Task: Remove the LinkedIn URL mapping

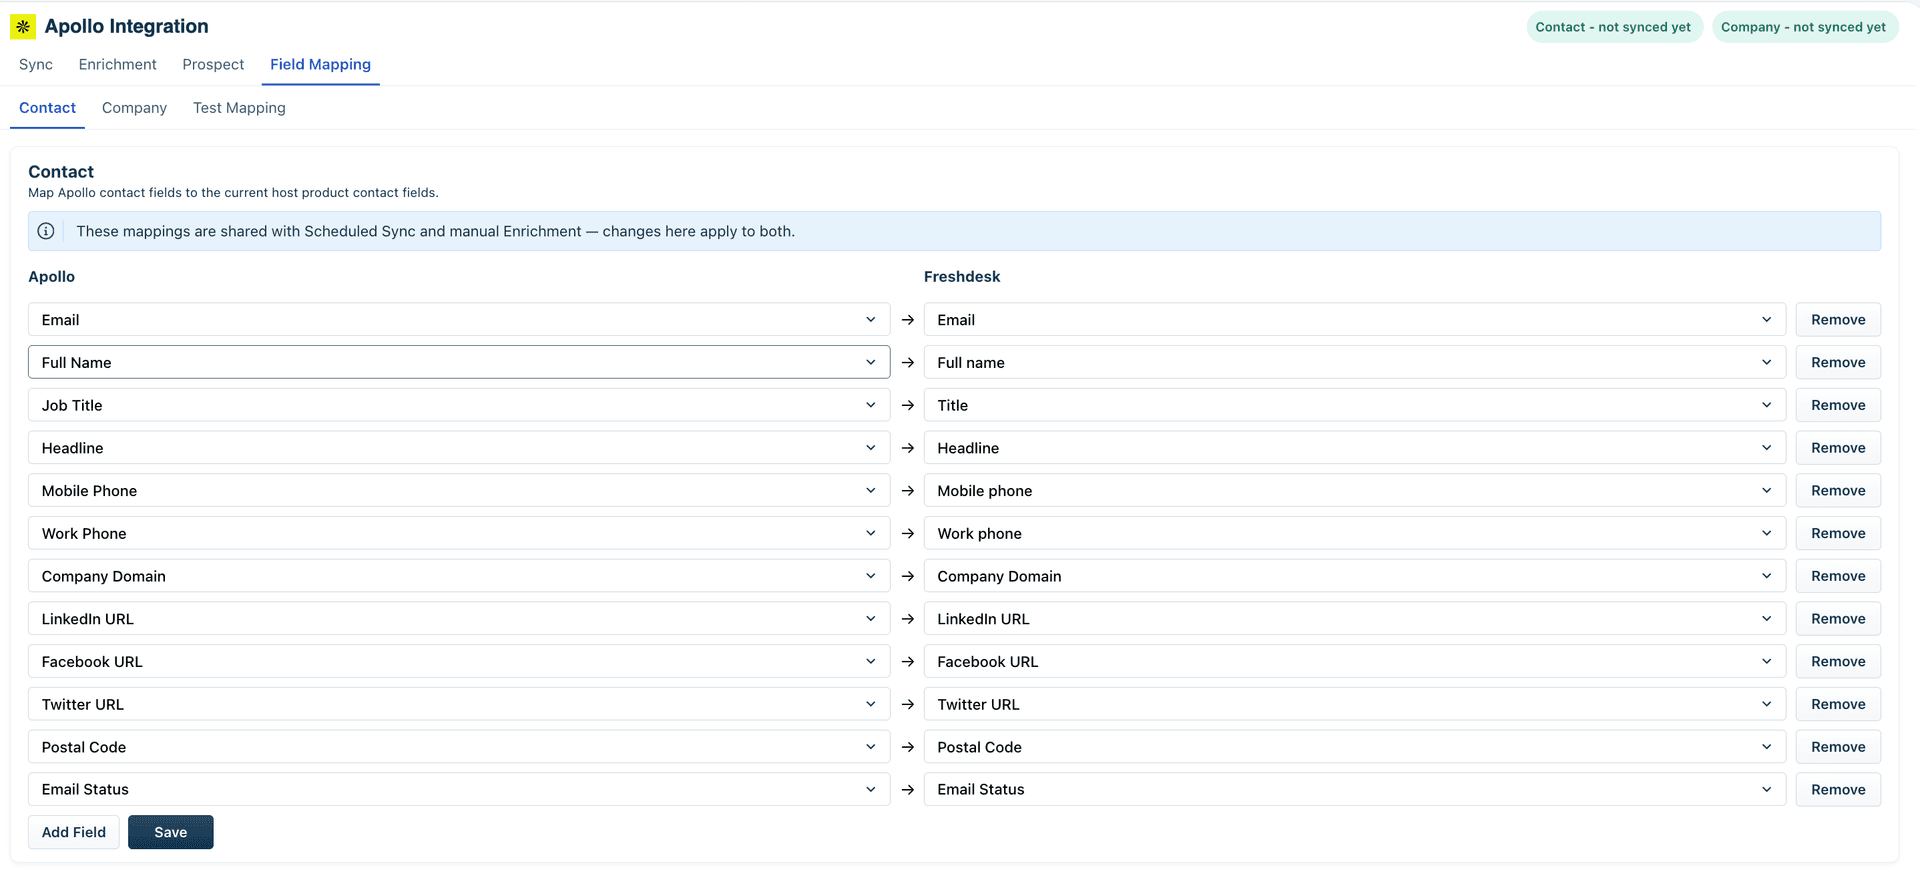Action: [x=1838, y=619]
